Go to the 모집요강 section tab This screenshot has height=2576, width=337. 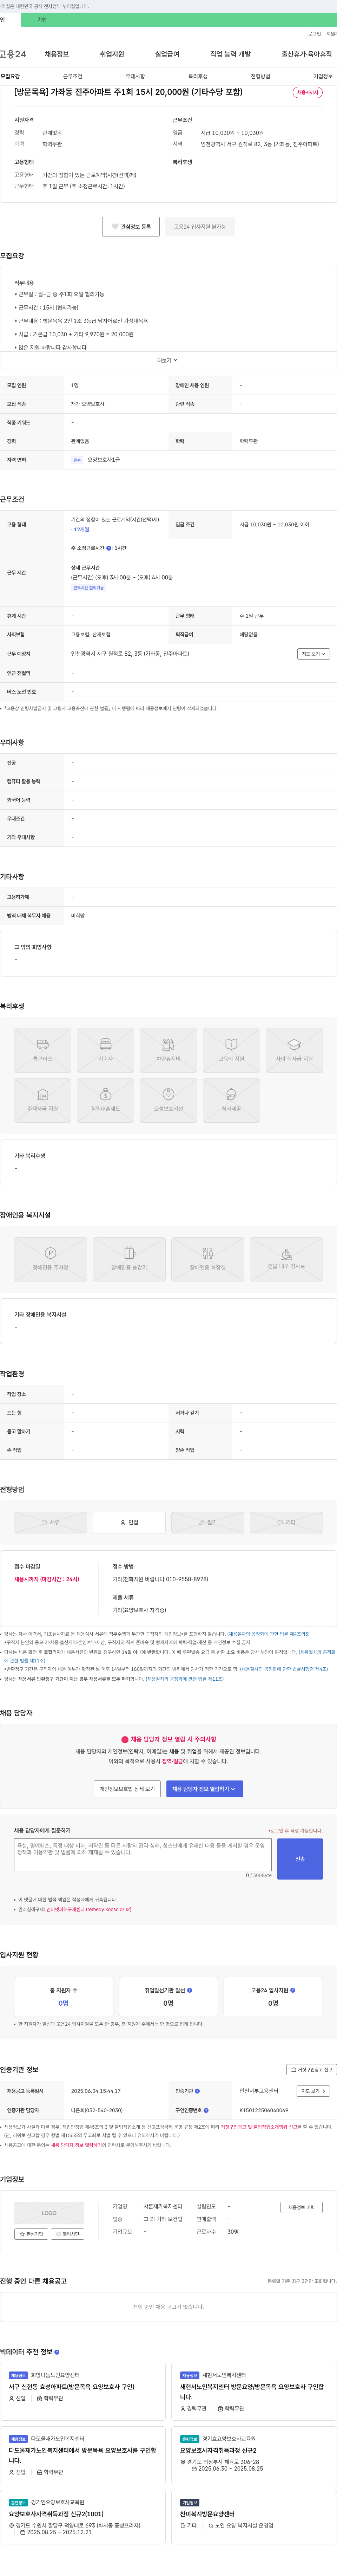click(10, 76)
